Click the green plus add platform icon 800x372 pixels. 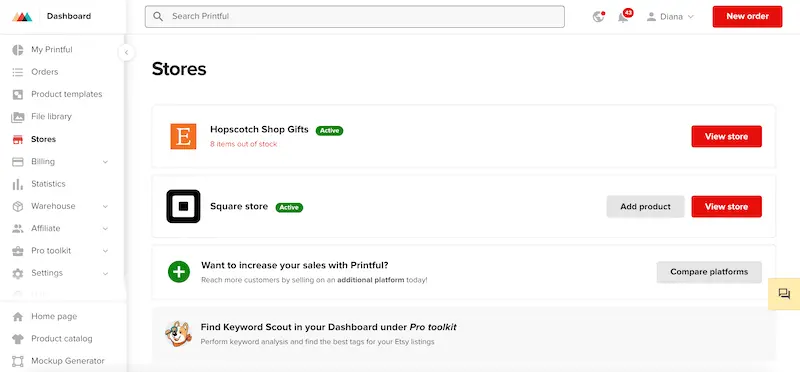pyautogui.click(x=179, y=271)
